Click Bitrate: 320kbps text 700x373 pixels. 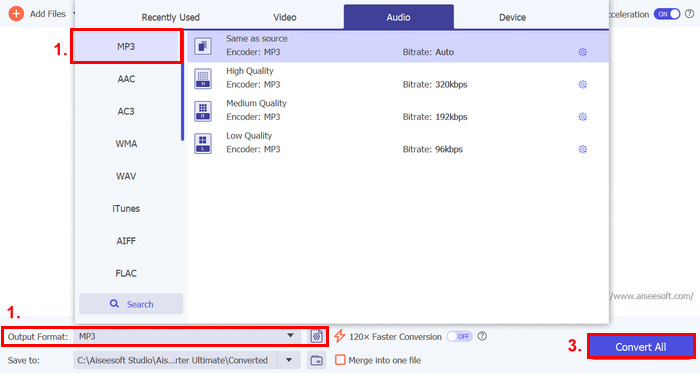coord(435,84)
